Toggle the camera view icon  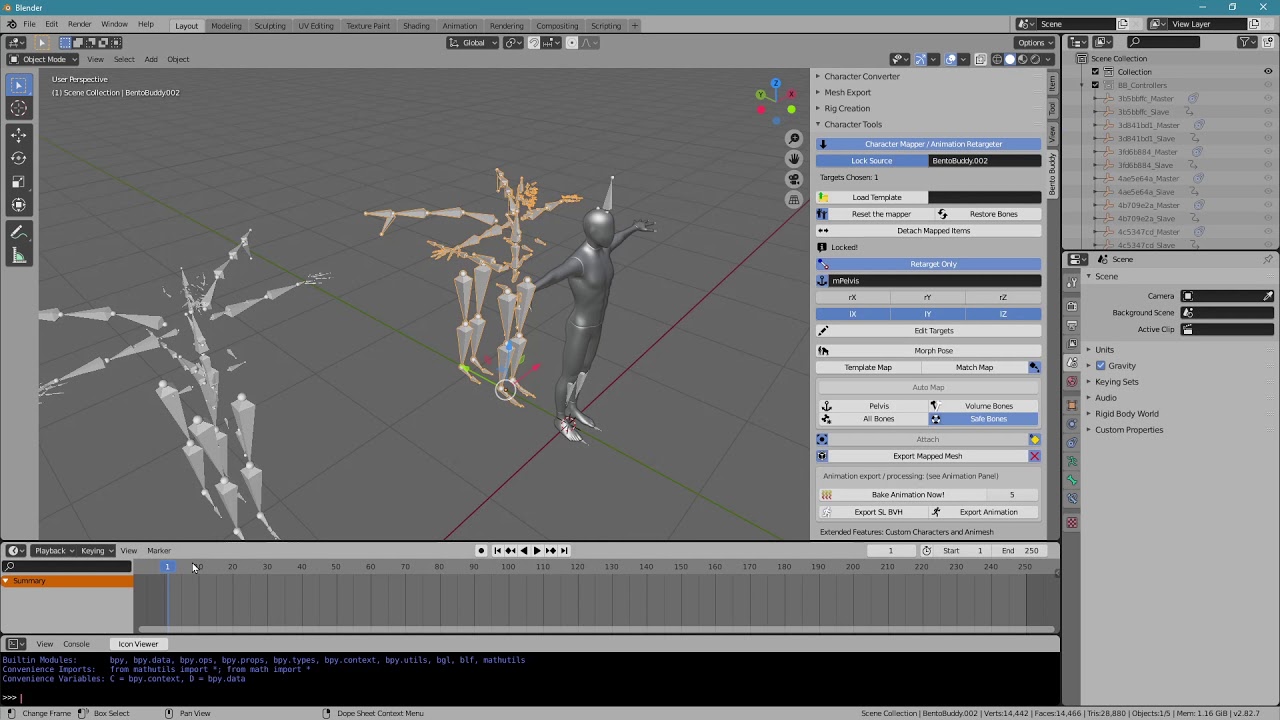(794, 179)
